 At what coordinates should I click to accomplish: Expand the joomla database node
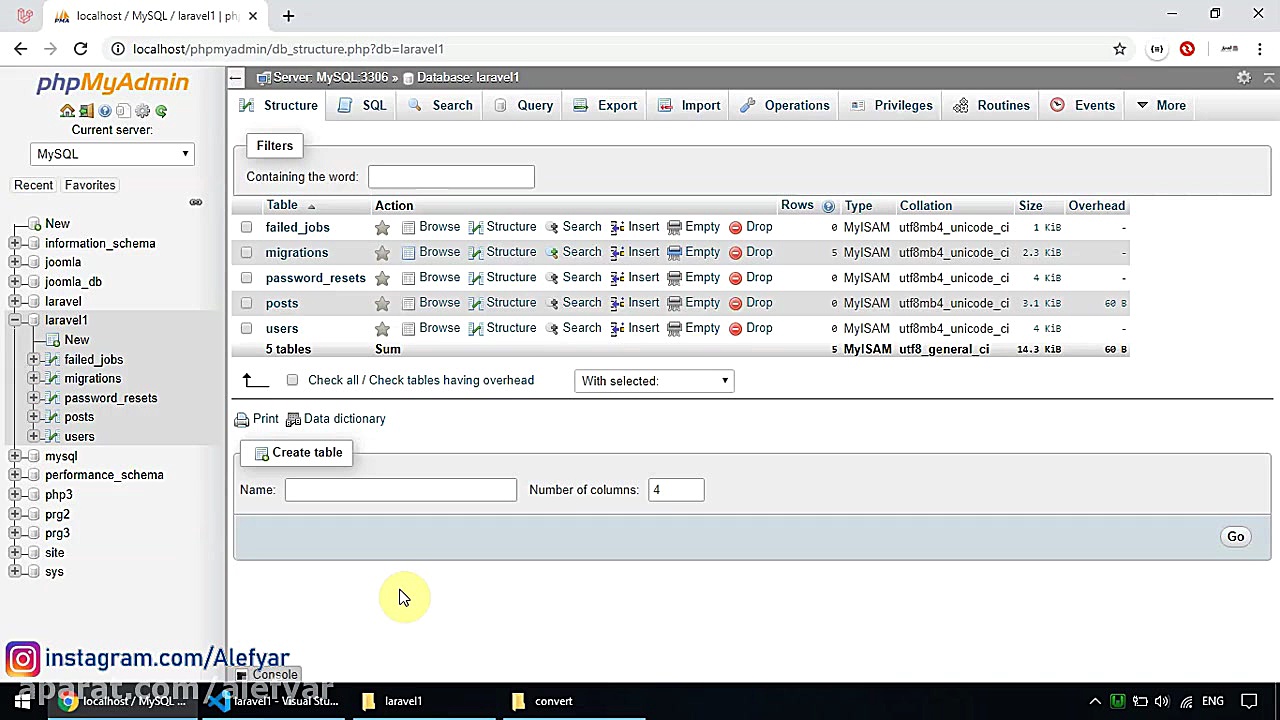(x=15, y=262)
